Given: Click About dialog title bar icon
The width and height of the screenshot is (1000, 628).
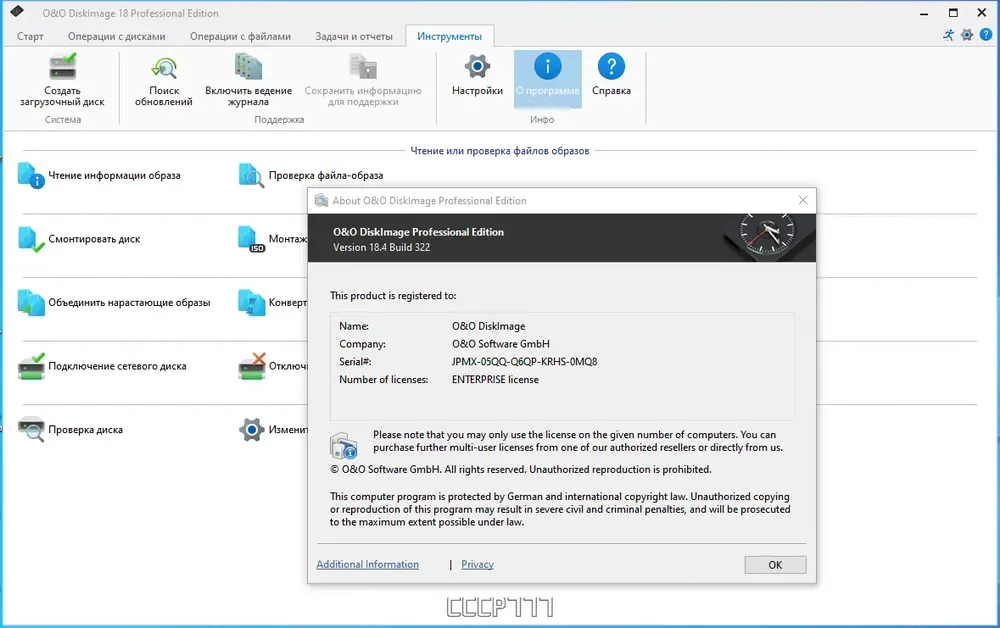Looking at the screenshot, I should tap(321, 200).
